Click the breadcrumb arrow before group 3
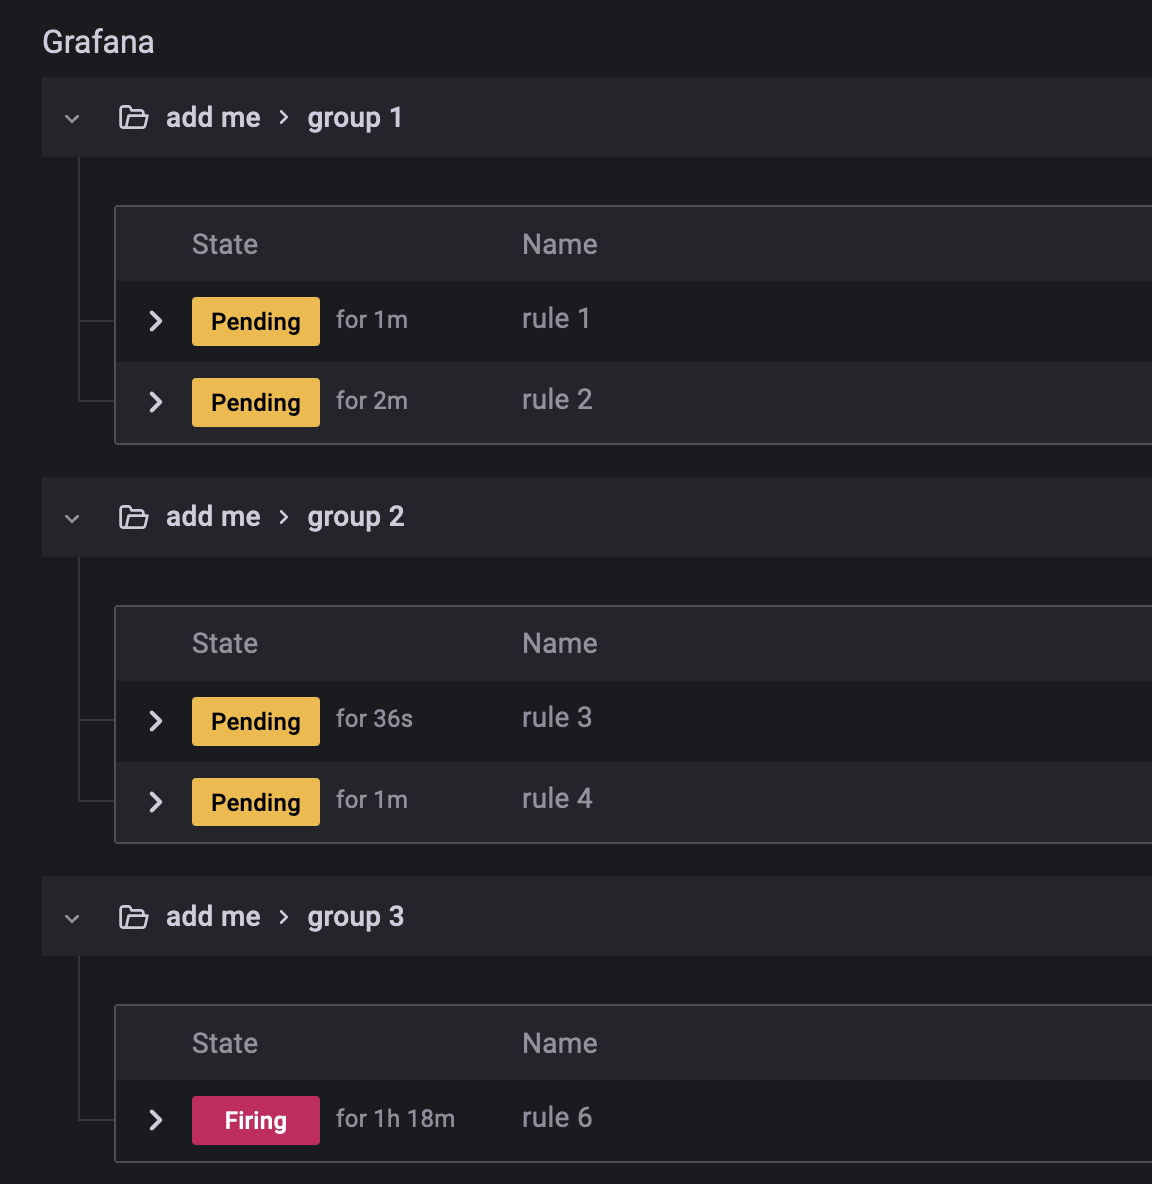The width and height of the screenshot is (1152, 1184). point(283,916)
